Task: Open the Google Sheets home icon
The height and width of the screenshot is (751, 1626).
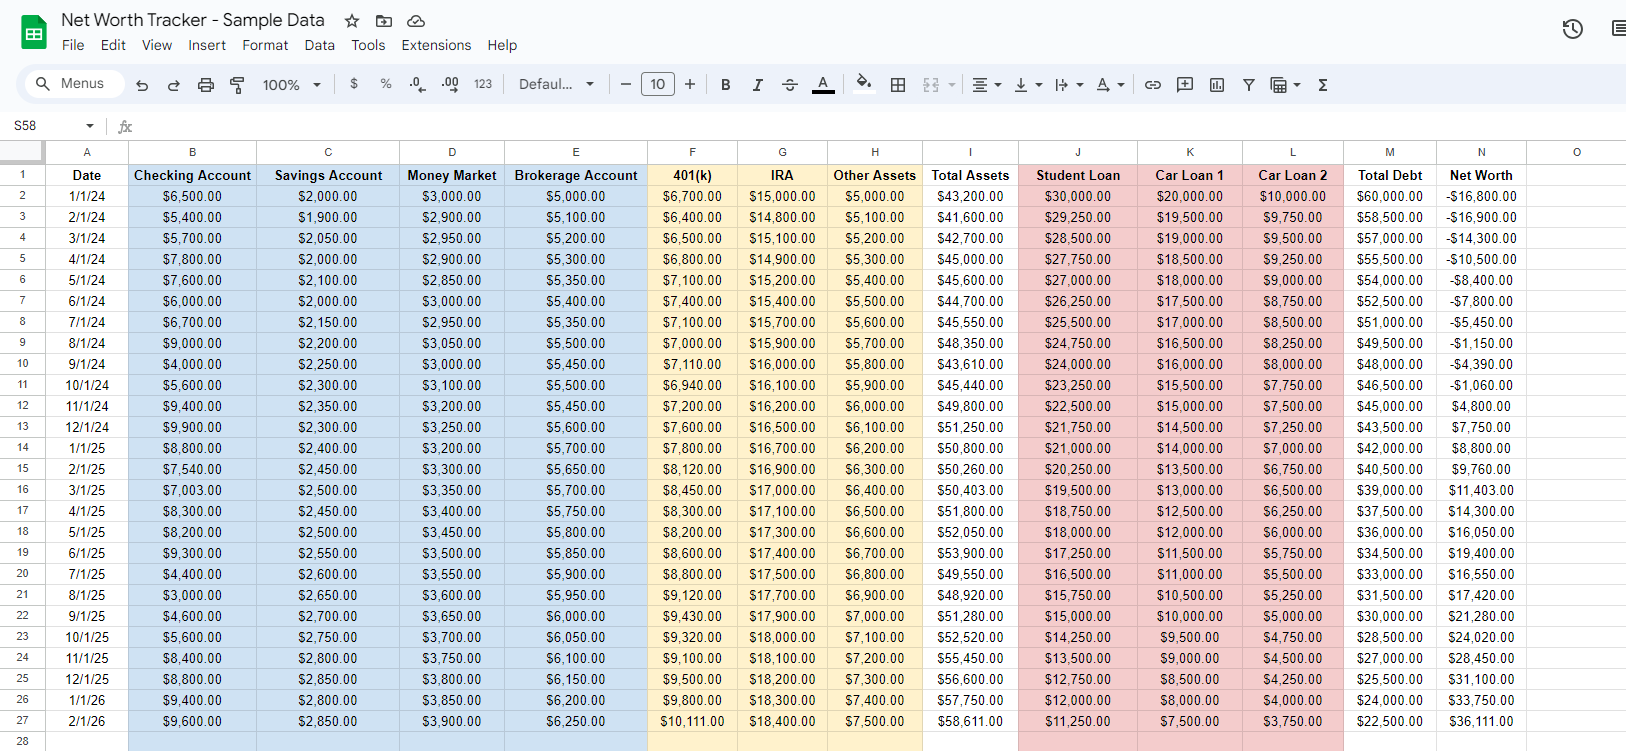Action: pyautogui.click(x=34, y=32)
